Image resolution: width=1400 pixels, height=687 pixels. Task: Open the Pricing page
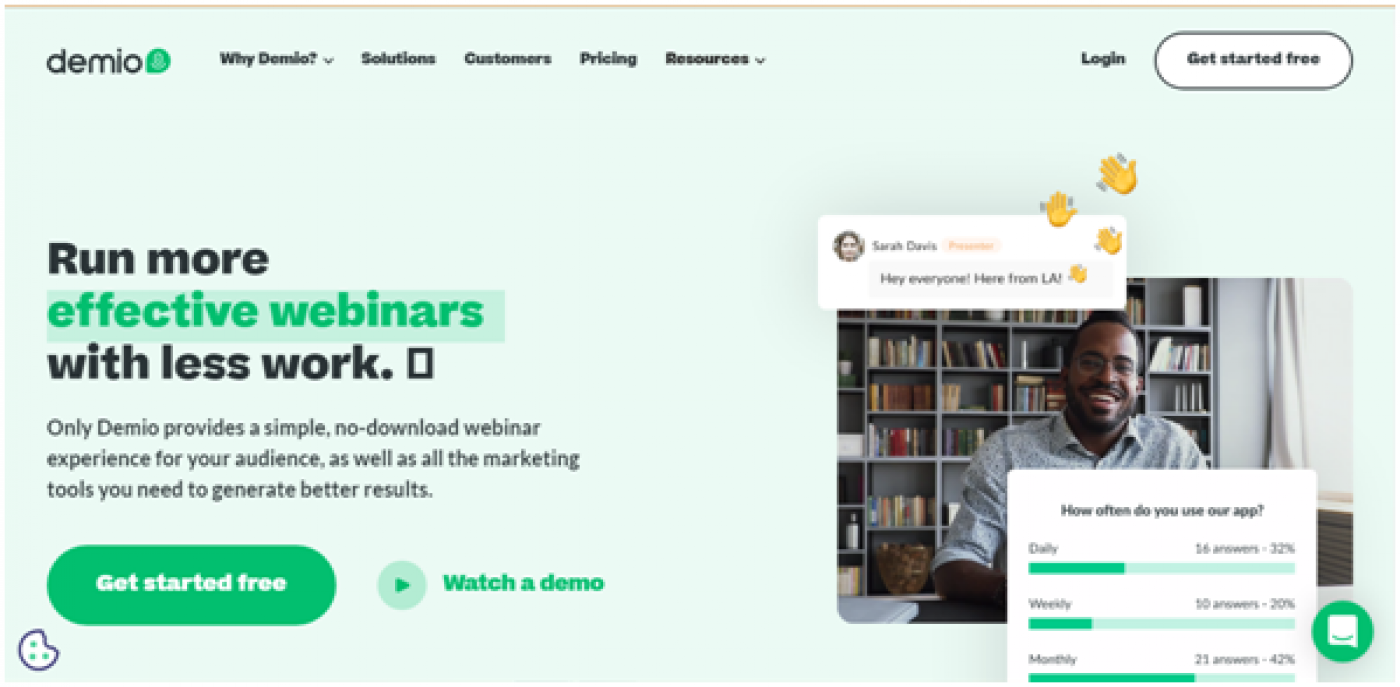pos(608,59)
